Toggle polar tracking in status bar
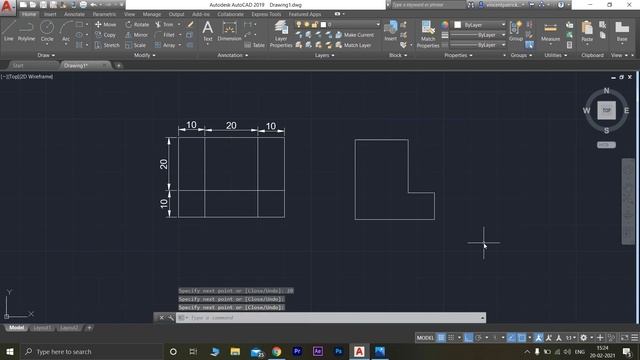This screenshot has width=640, height=360. (478, 338)
